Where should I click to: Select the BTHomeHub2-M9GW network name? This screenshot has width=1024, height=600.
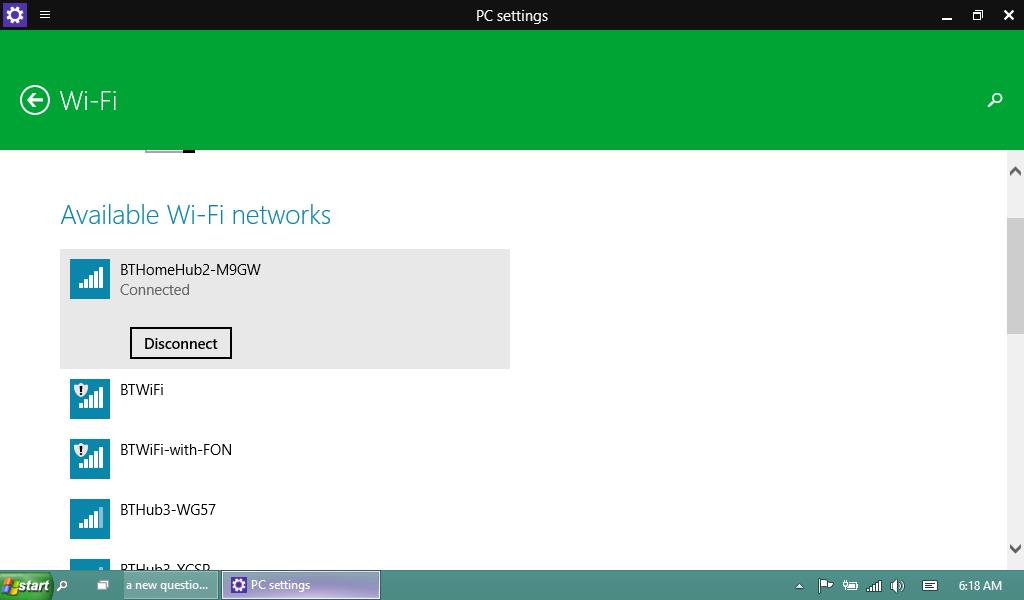pyautogui.click(x=190, y=270)
